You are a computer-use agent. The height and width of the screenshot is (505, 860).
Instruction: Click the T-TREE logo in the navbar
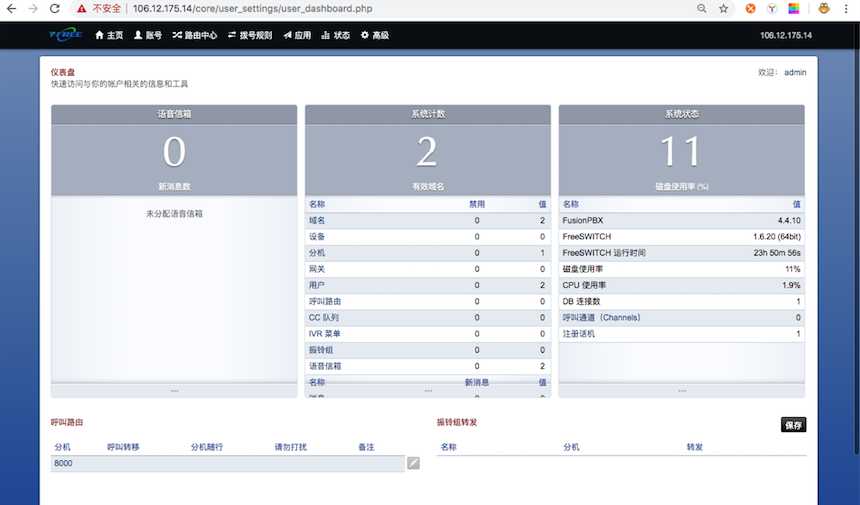[66, 35]
